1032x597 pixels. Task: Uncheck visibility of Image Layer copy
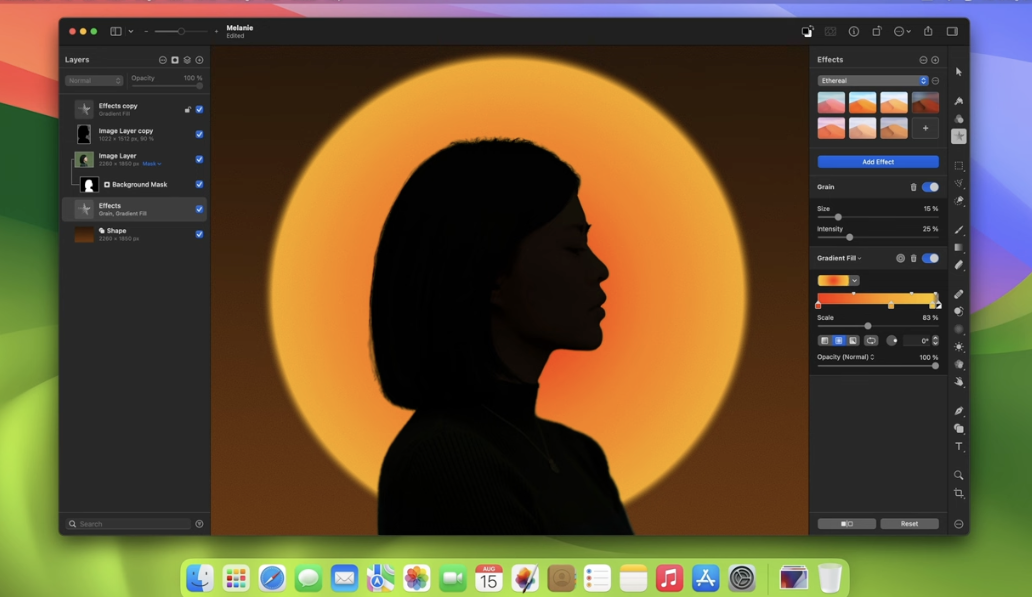[x=199, y=134]
